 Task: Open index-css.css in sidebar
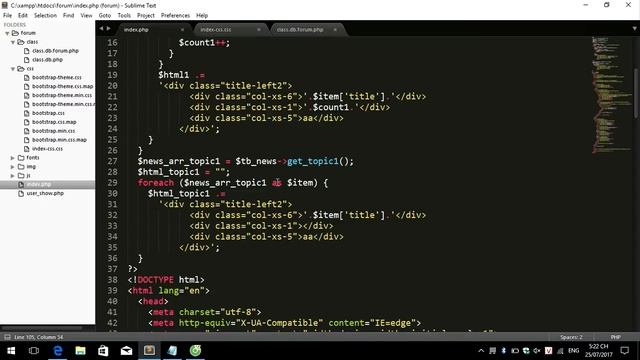coord(47,149)
